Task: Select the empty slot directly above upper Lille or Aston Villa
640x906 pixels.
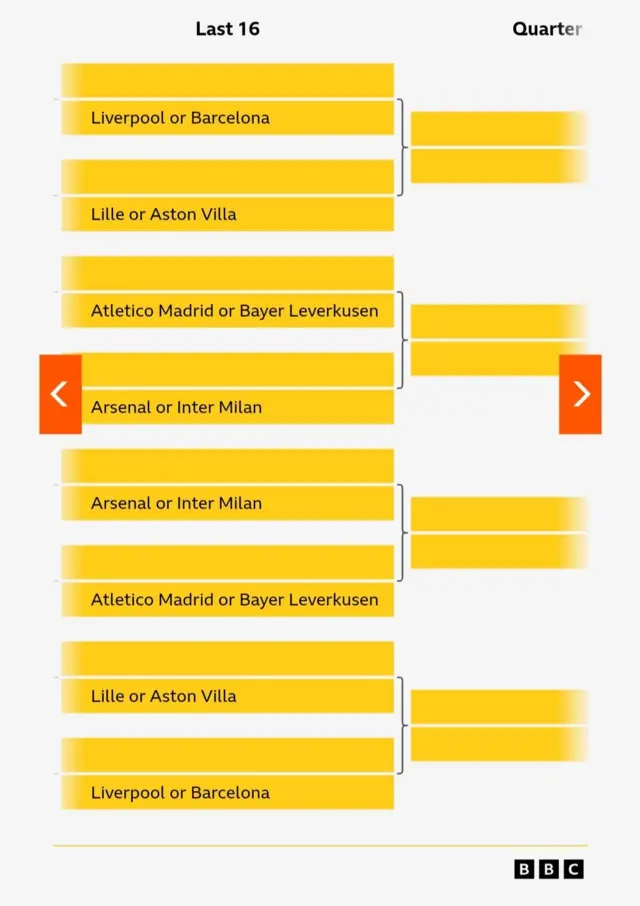Action: 228,176
